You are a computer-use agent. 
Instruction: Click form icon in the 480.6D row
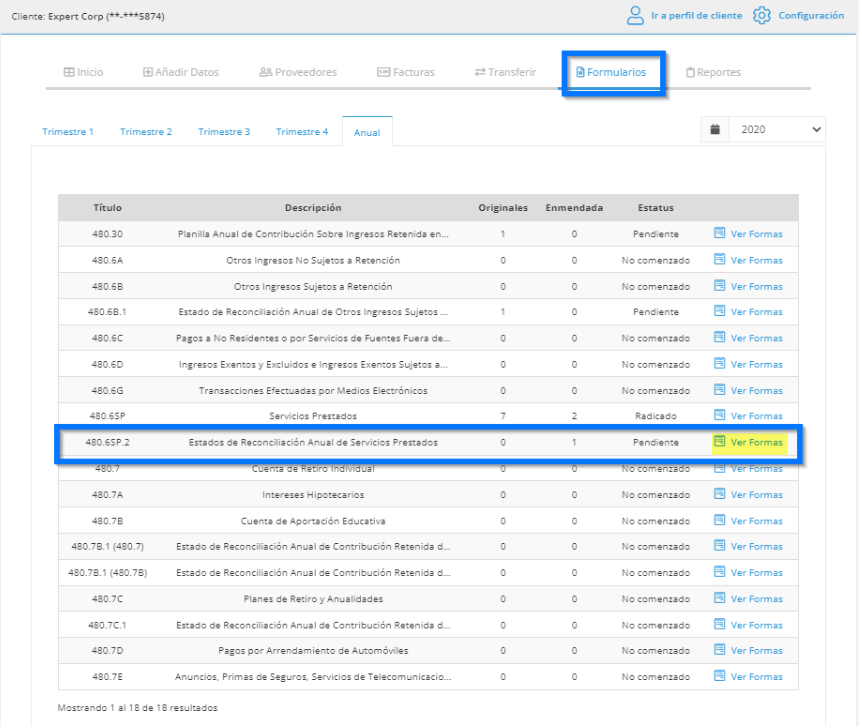pos(722,363)
